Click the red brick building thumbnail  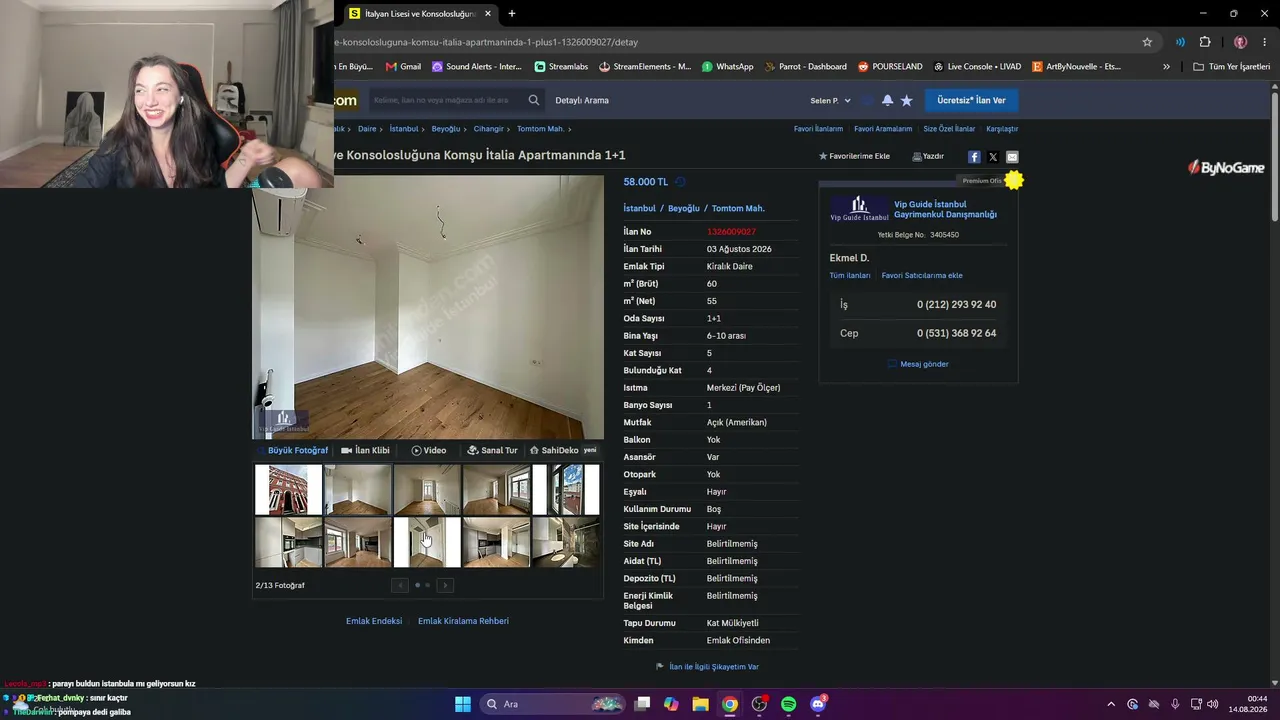288,489
